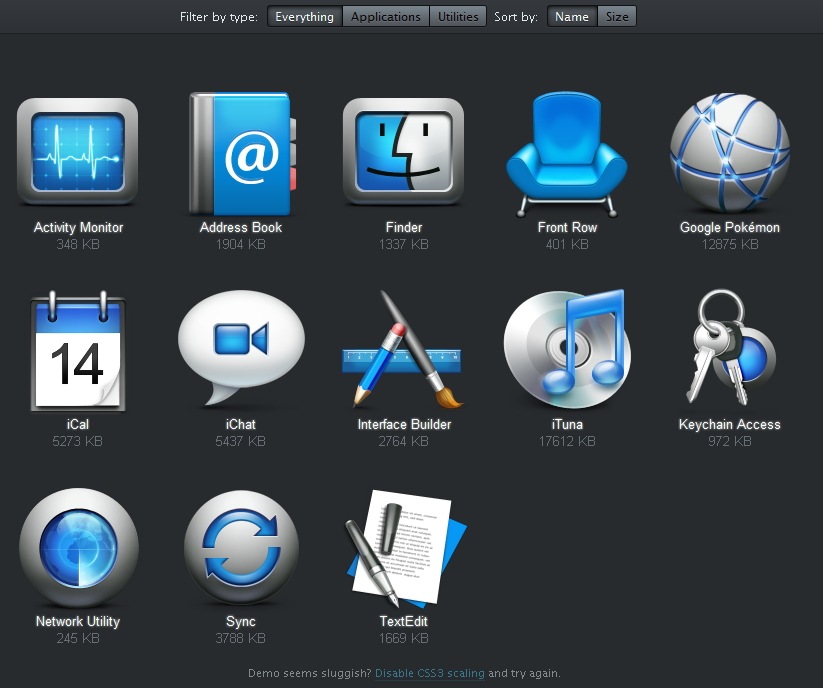Open the Network Utility radar icon
823x688 pixels.
[79, 547]
